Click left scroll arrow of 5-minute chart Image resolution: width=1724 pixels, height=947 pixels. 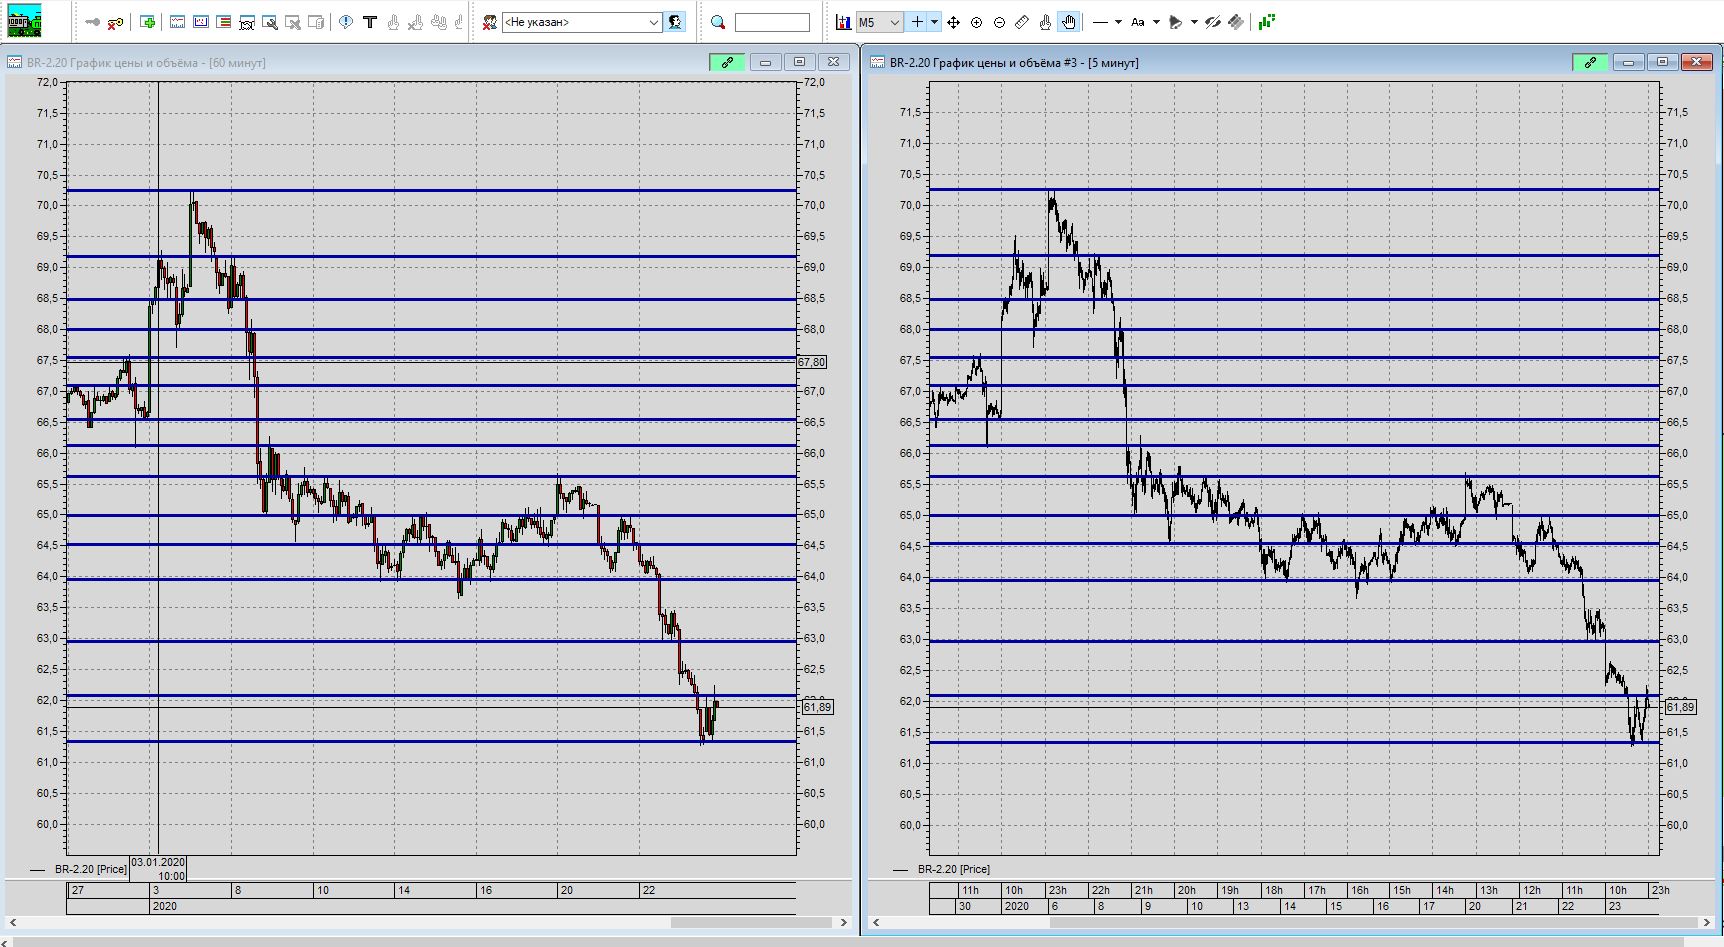(876, 923)
